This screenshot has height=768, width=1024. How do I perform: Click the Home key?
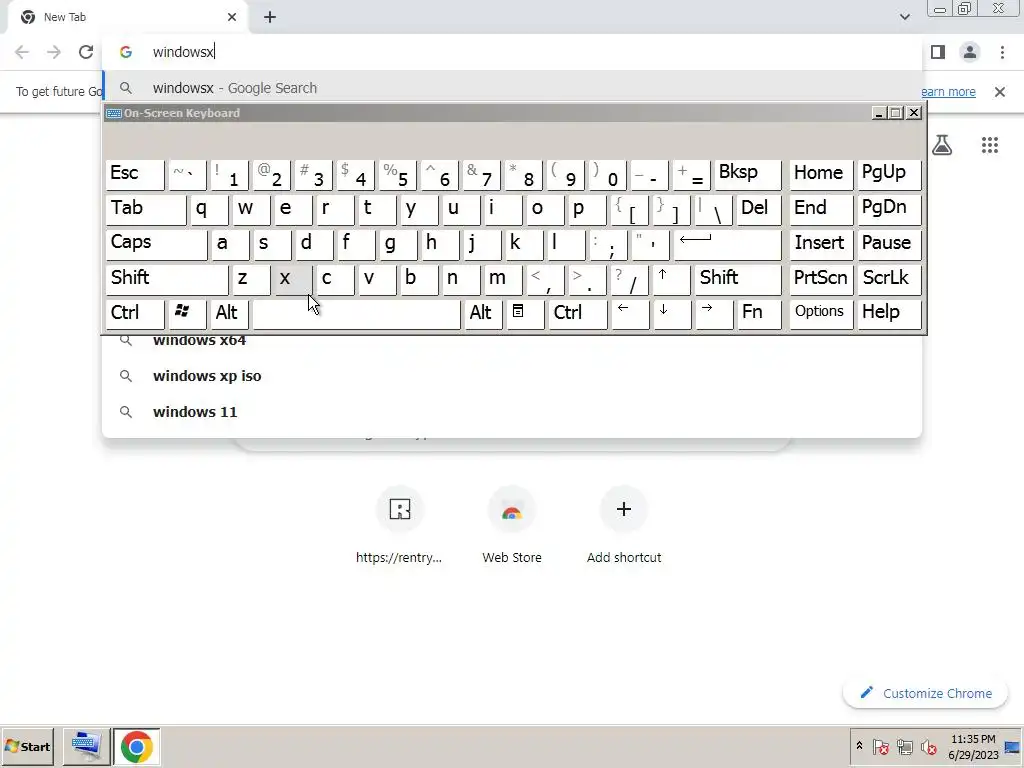coord(821,175)
